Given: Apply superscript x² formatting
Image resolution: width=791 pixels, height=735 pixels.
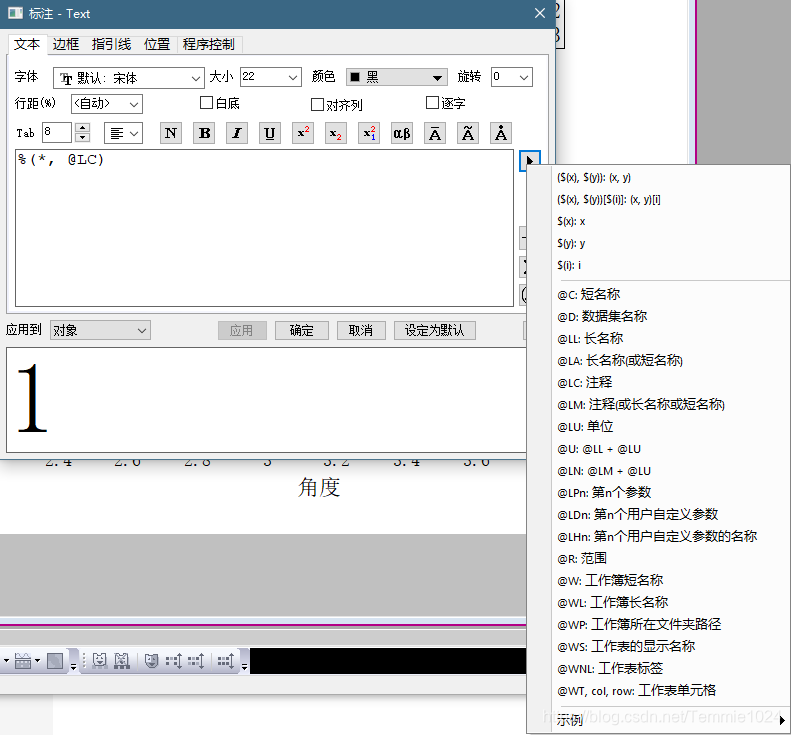Looking at the screenshot, I should [x=303, y=133].
